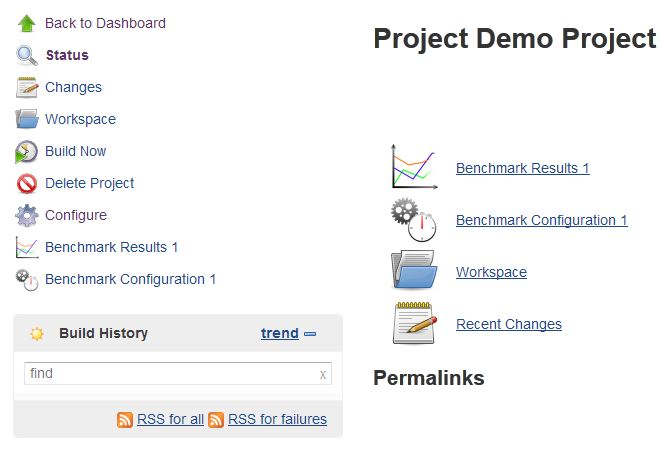This screenshot has height=449, width=664.
Task: Click the Configure gear icon
Action: click(x=27, y=215)
